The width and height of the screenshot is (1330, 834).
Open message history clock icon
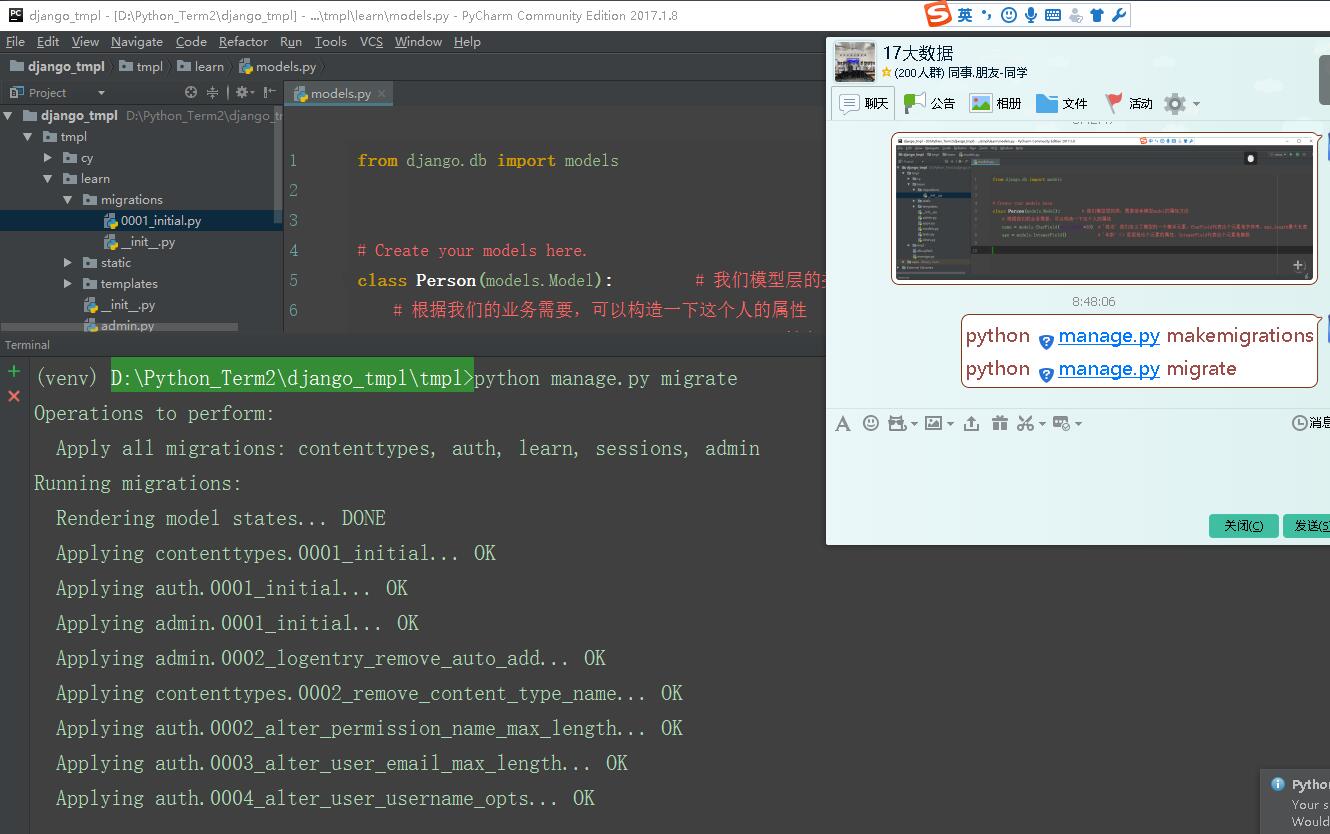point(1299,423)
